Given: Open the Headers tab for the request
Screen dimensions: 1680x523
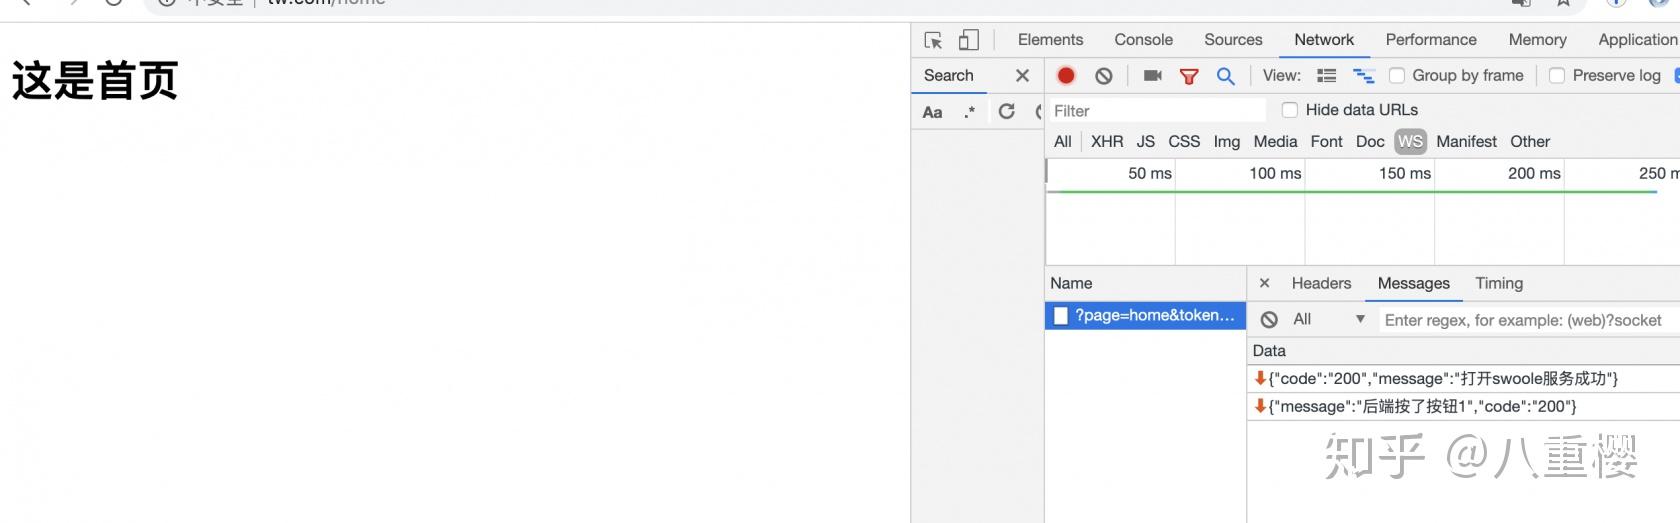Looking at the screenshot, I should pyautogui.click(x=1321, y=284).
